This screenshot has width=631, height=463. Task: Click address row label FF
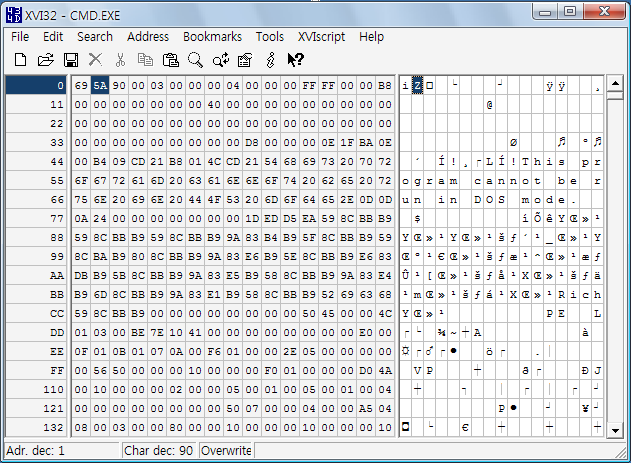(x=36, y=370)
